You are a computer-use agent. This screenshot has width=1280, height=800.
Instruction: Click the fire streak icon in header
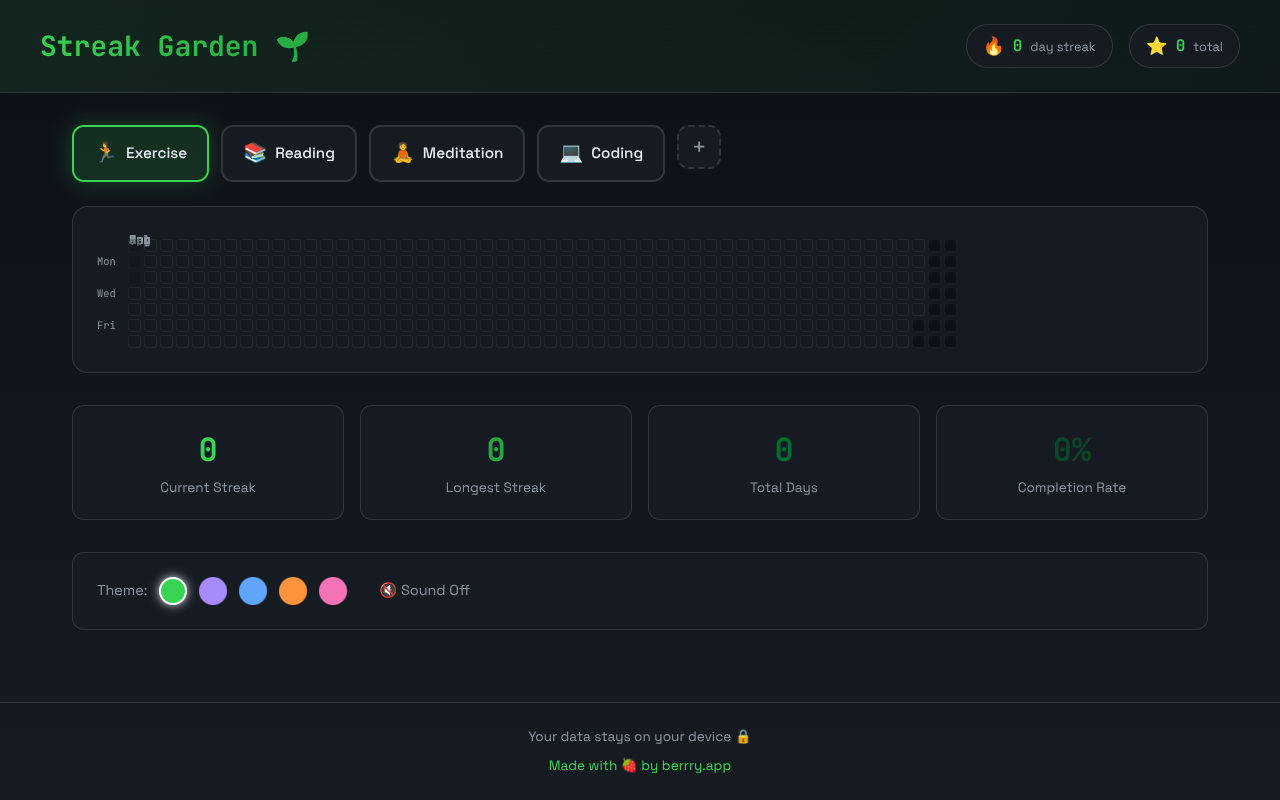993,45
